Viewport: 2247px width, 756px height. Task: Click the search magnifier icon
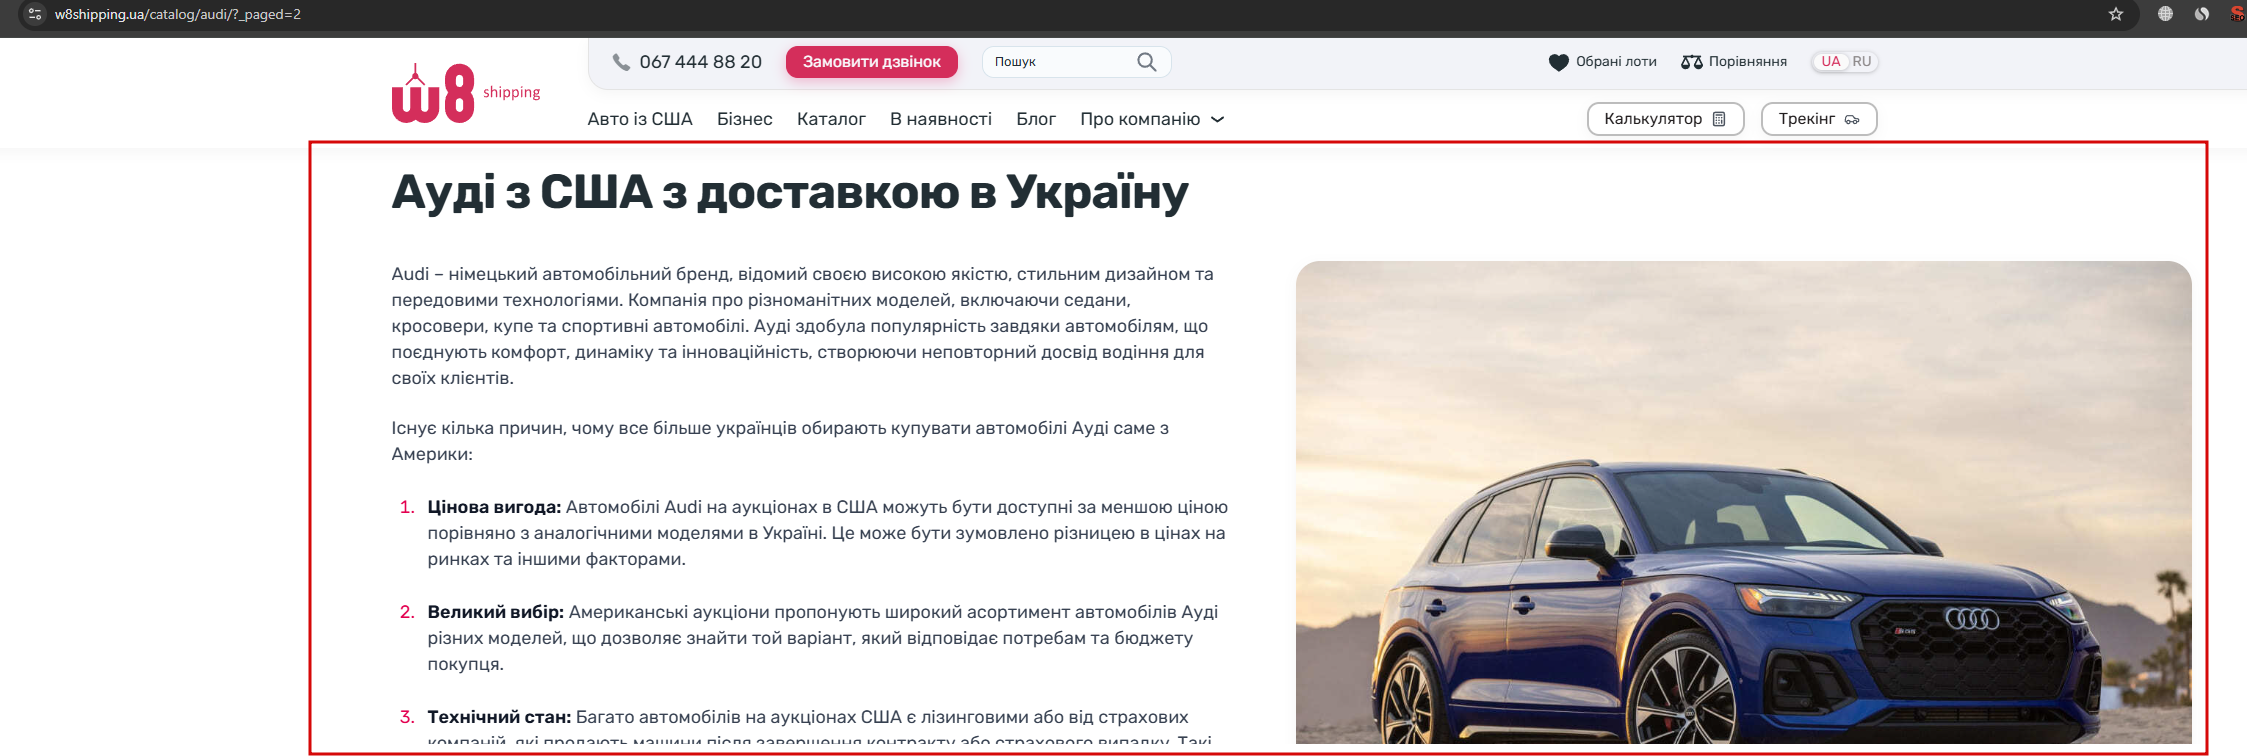pyautogui.click(x=1147, y=62)
